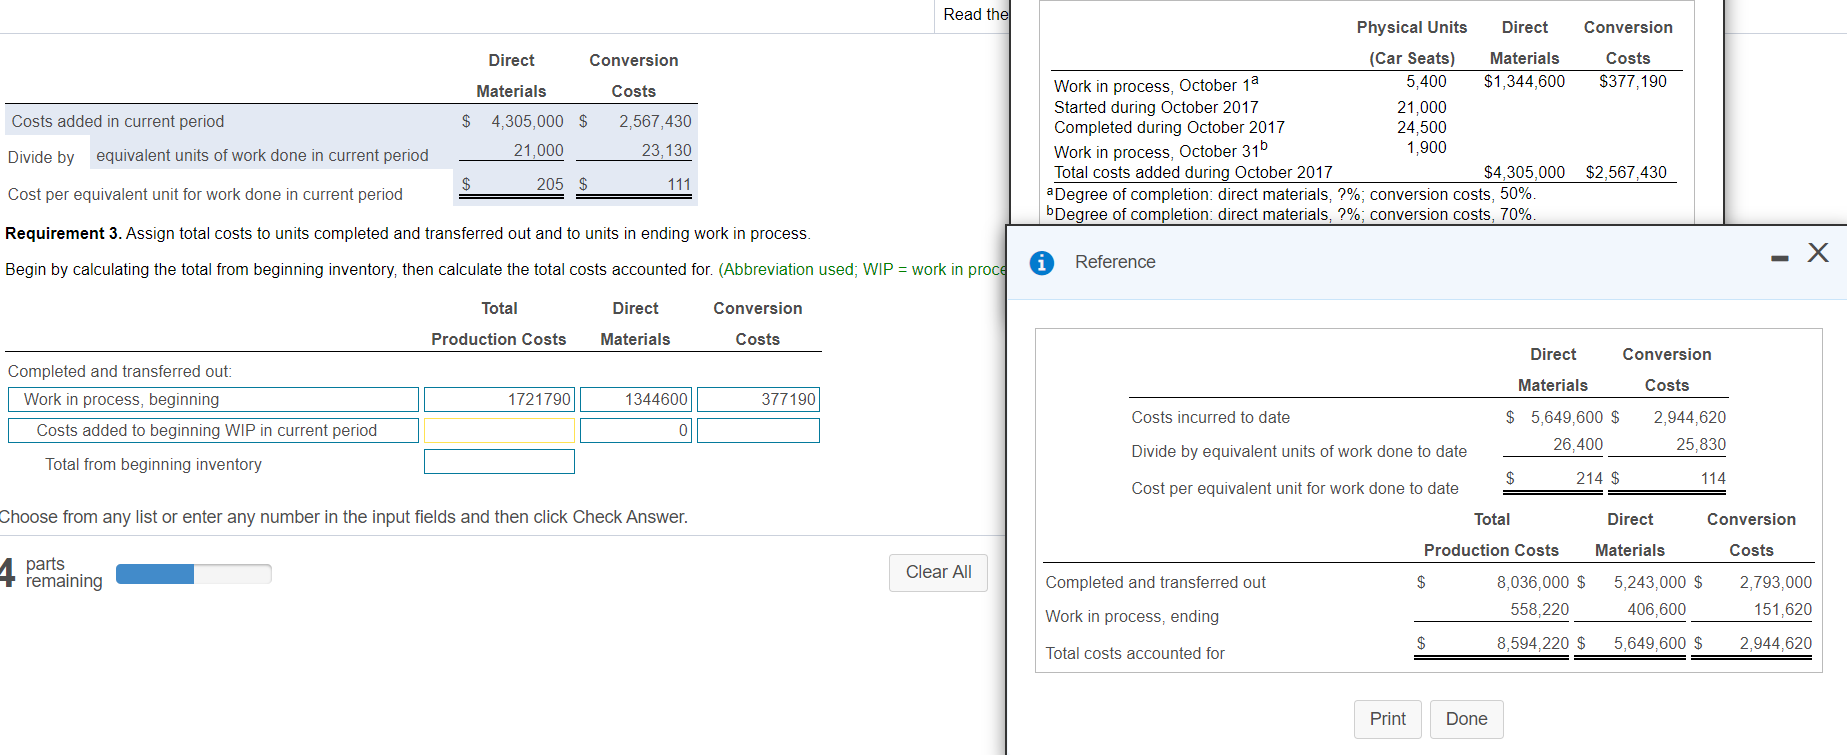Click the Clear All button

coord(938,572)
